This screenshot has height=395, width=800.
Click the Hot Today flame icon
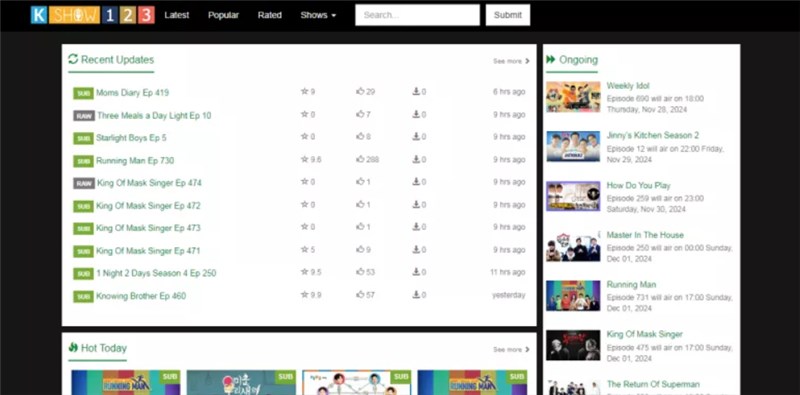coord(73,348)
